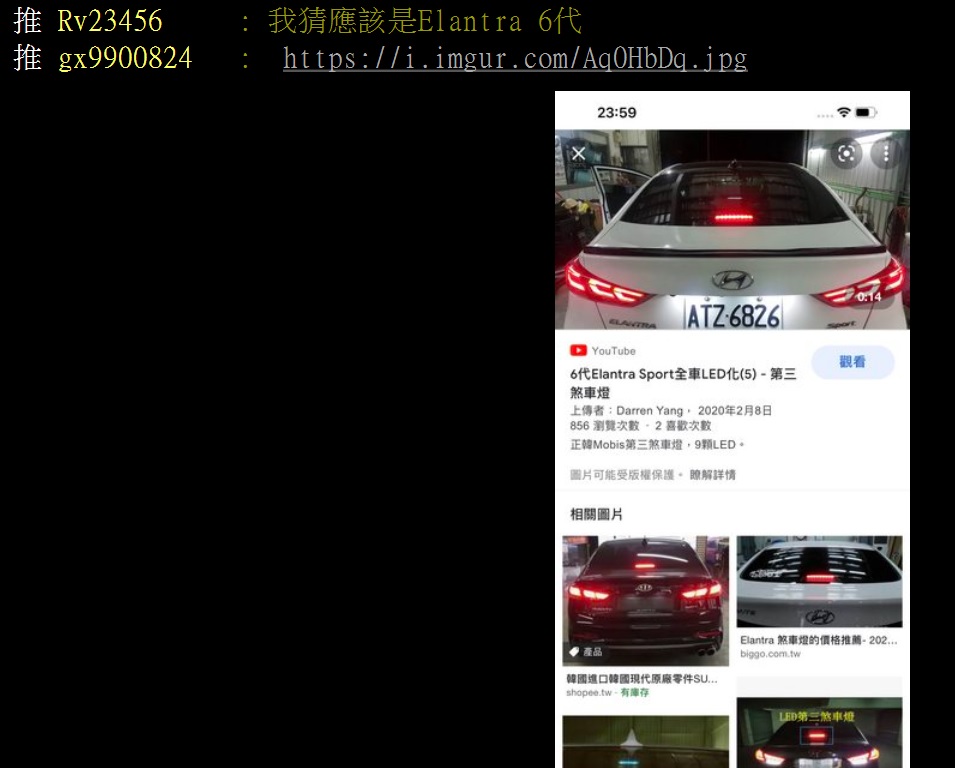
Task: Close the image preview with the X icon
Action: tap(578, 154)
